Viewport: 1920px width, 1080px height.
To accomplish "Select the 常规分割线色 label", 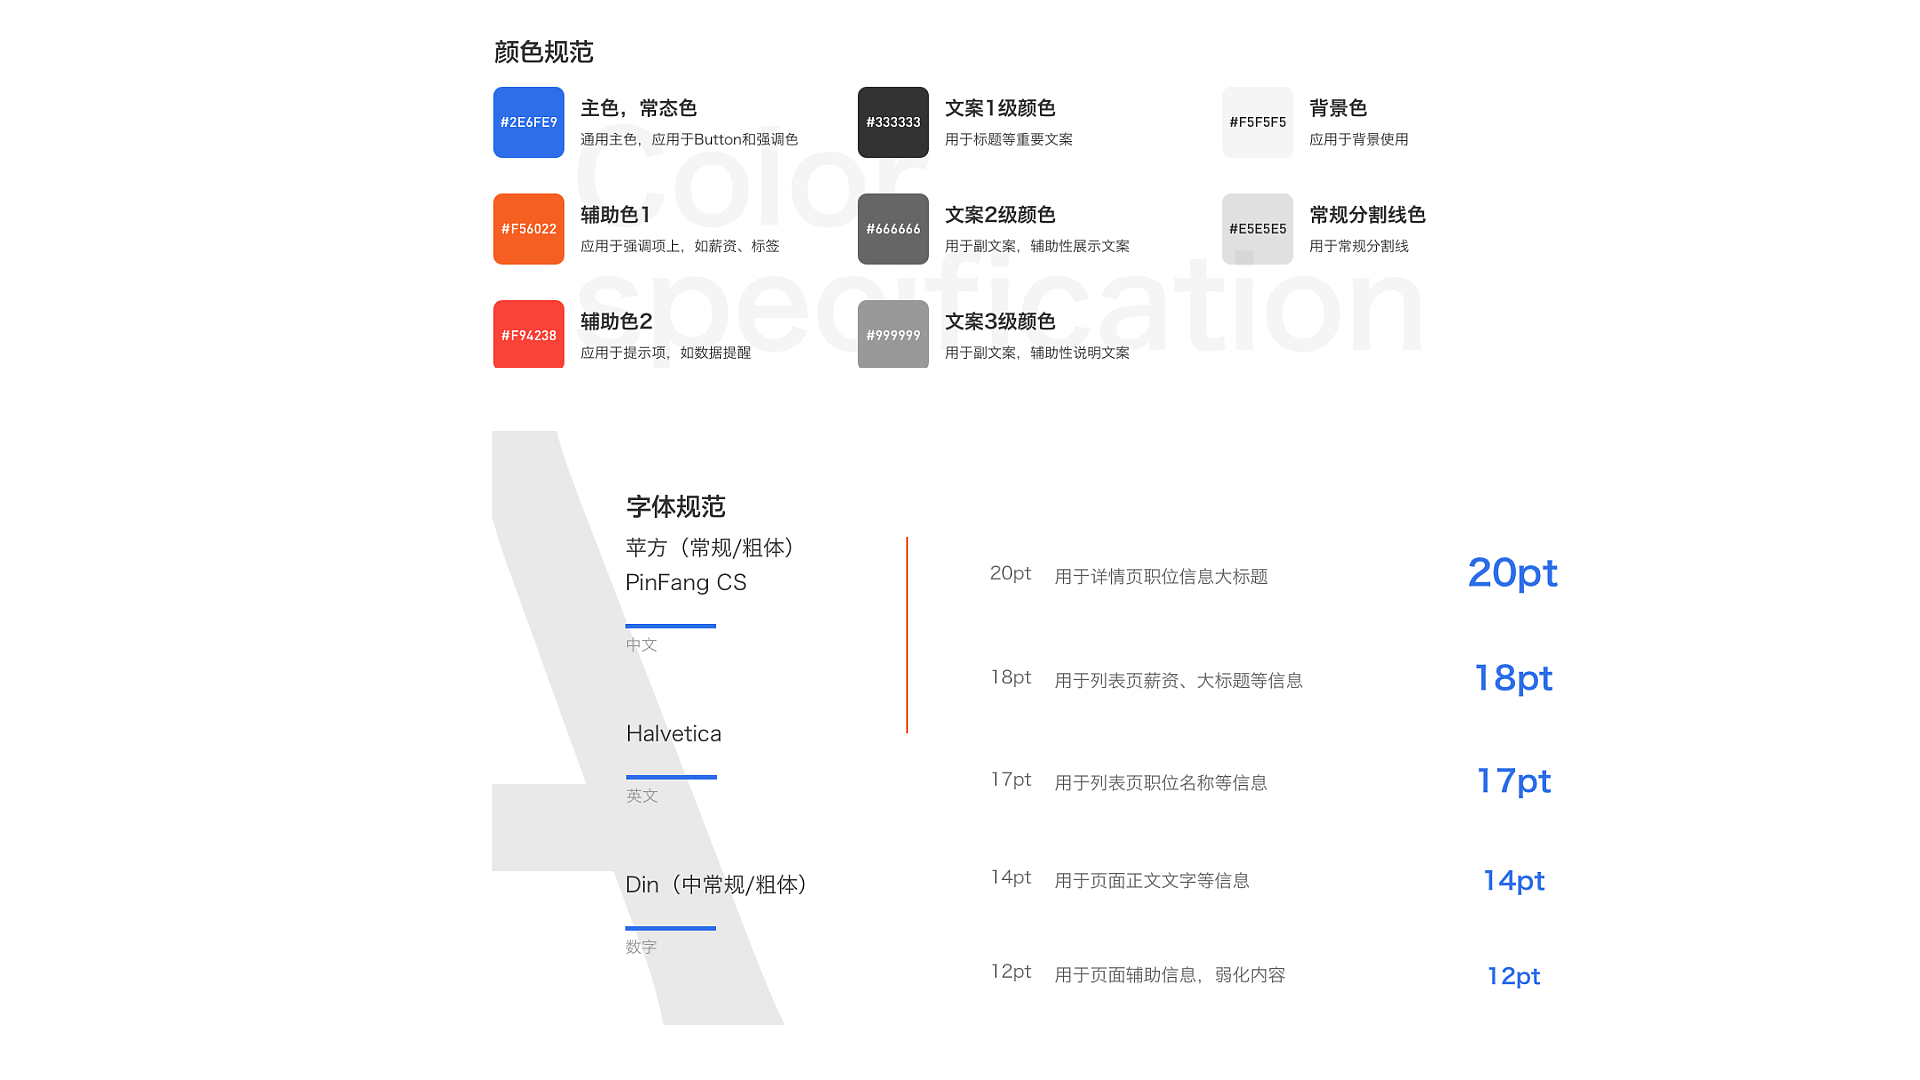I will point(1367,215).
